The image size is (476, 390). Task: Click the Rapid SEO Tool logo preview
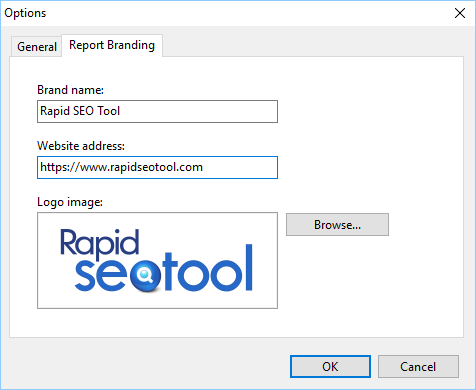(157, 260)
